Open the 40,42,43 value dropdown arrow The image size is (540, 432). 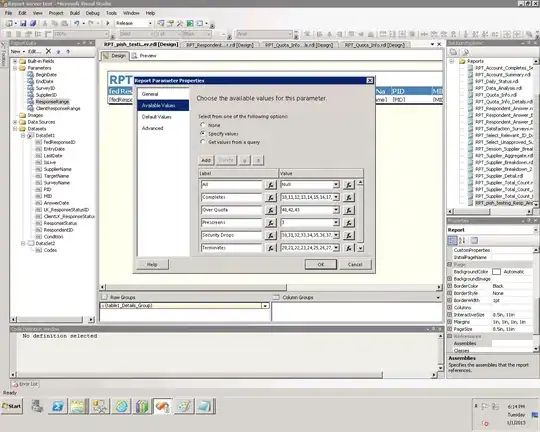point(336,210)
